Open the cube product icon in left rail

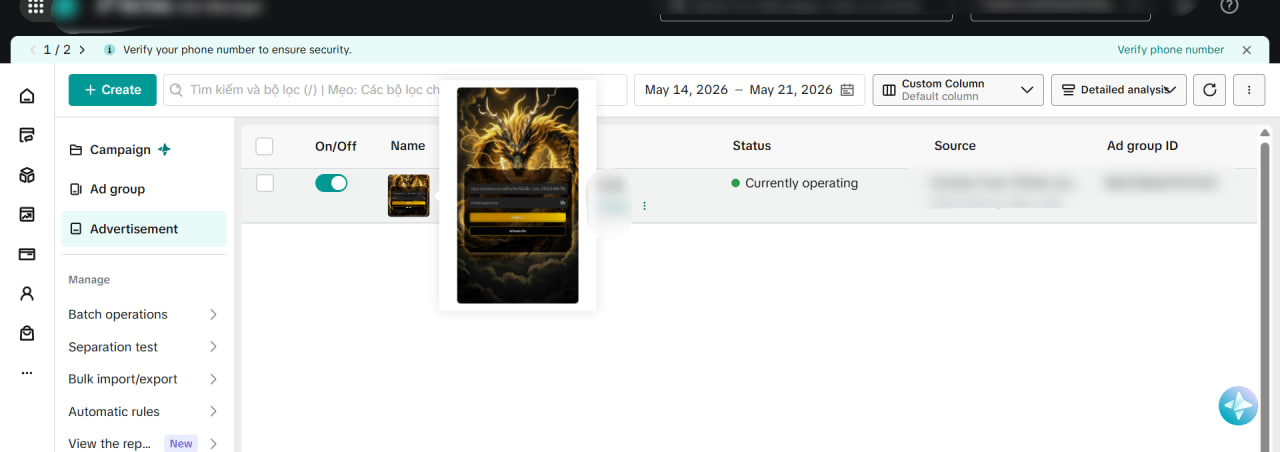pyautogui.click(x=27, y=175)
